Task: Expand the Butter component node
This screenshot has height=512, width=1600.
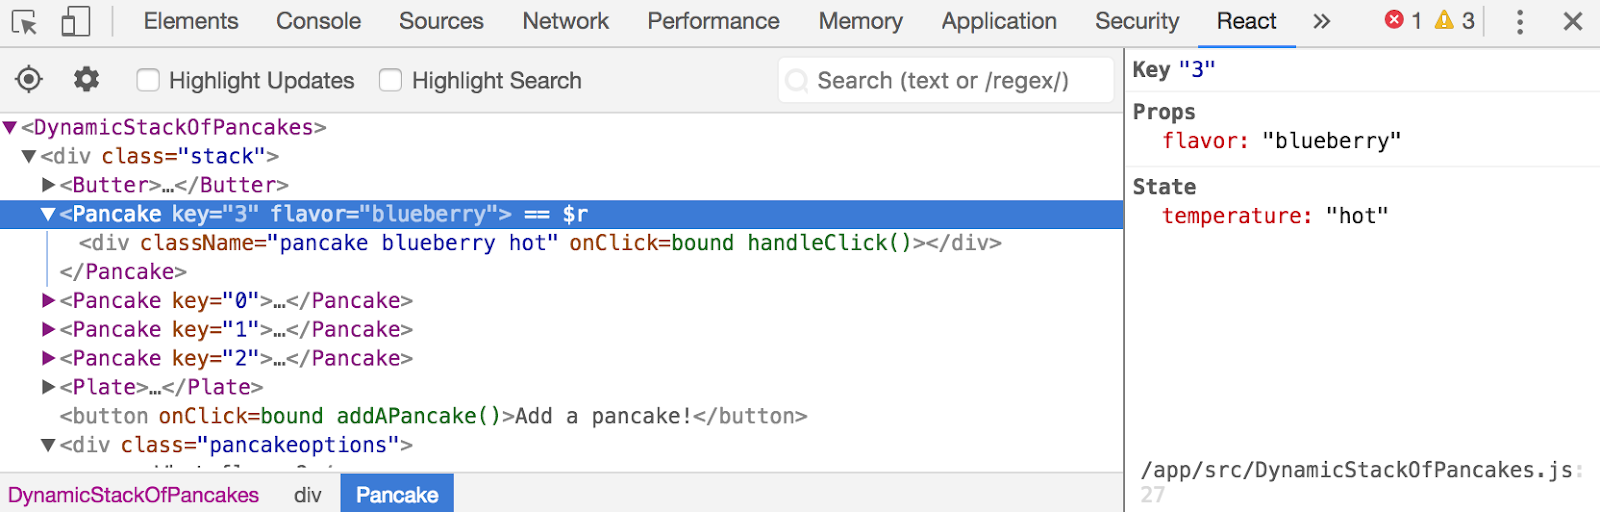Action: (48, 185)
